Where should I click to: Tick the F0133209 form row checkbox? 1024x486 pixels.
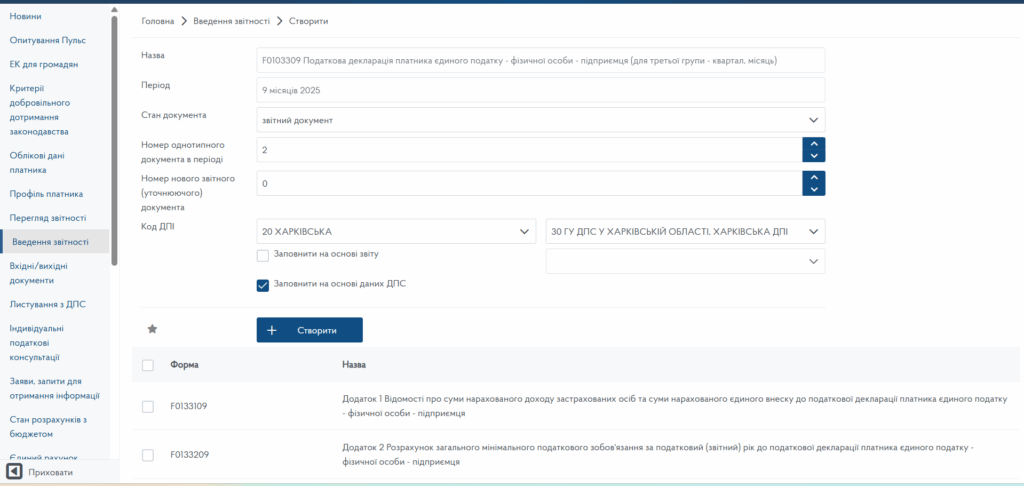pyautogui.click(x=148, y=455)
